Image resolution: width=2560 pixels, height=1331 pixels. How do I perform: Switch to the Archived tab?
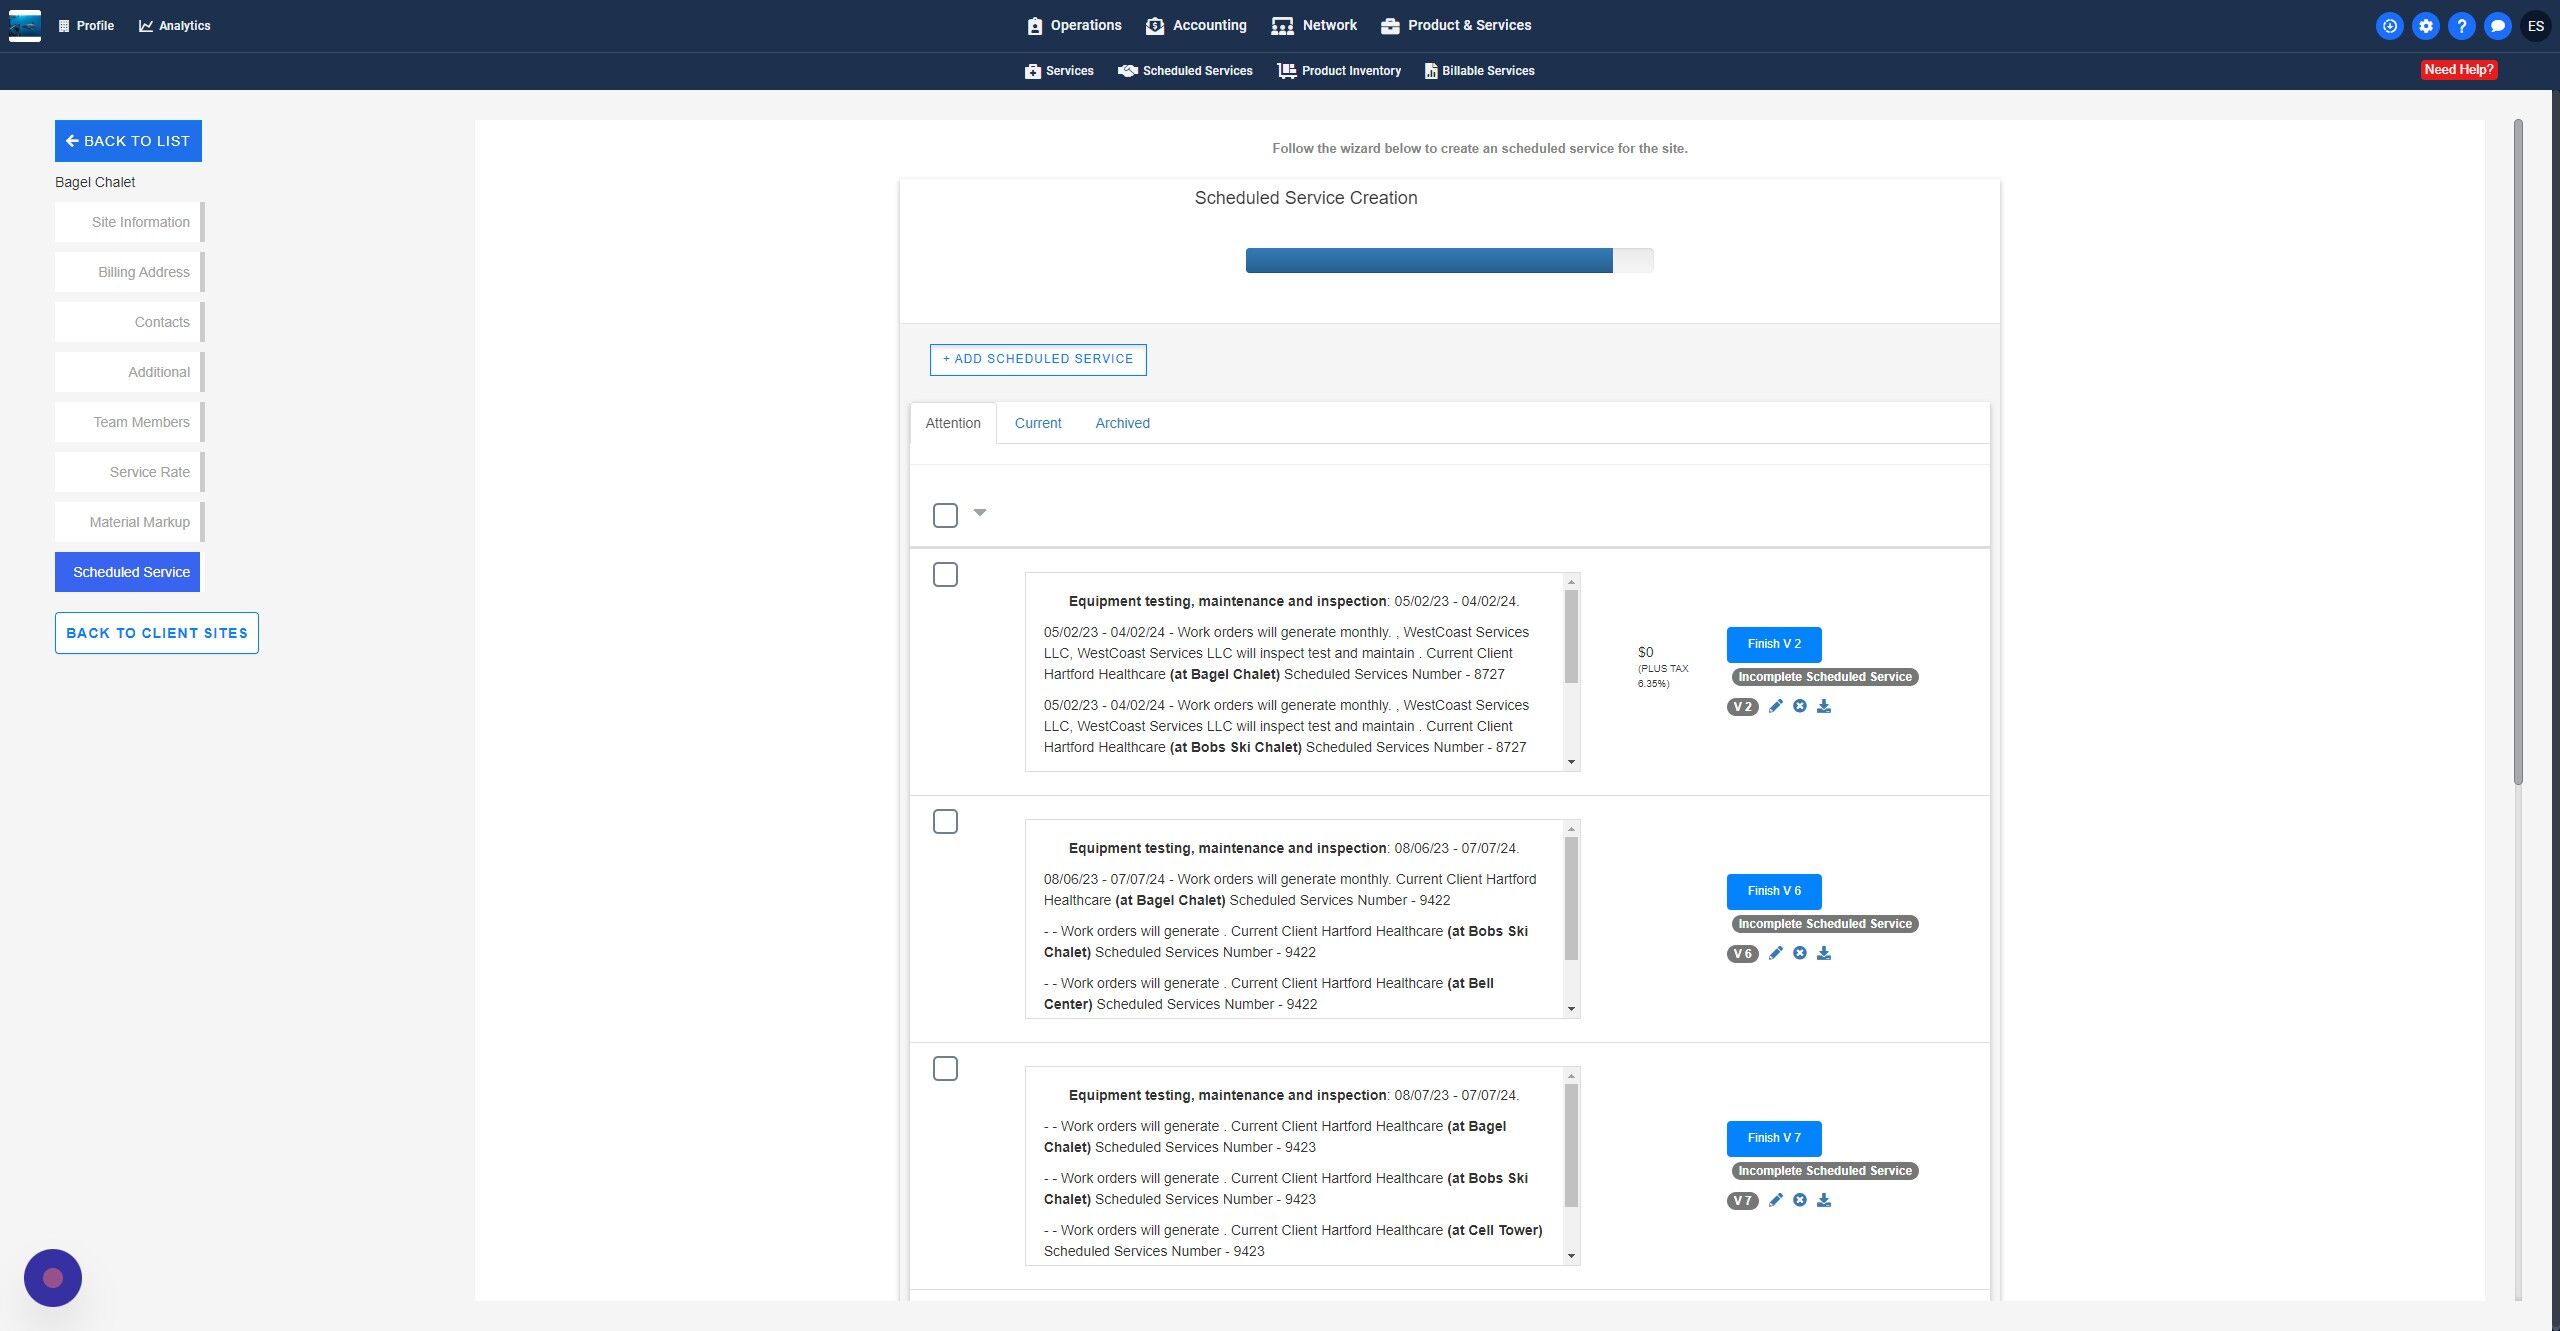pos(1122,424)
